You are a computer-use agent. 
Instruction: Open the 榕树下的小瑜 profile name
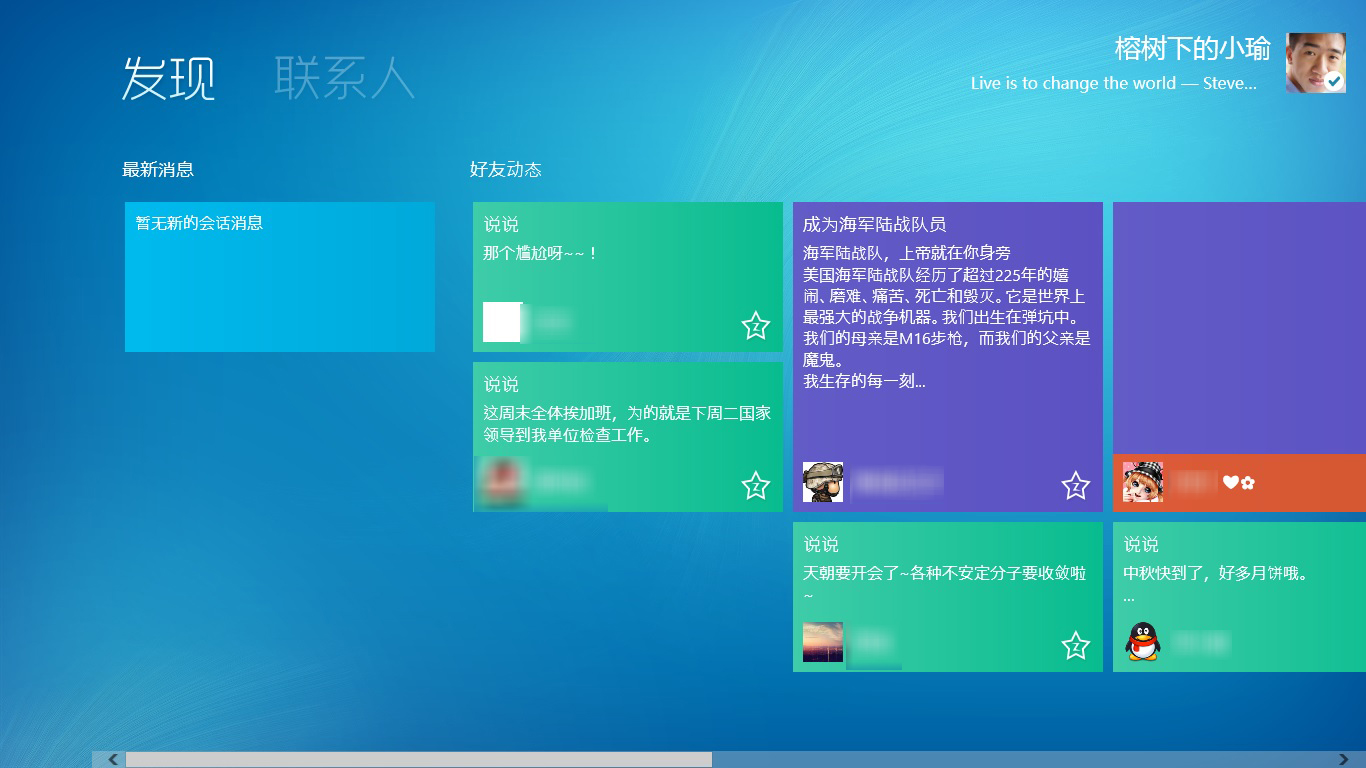coord(1192,48)
